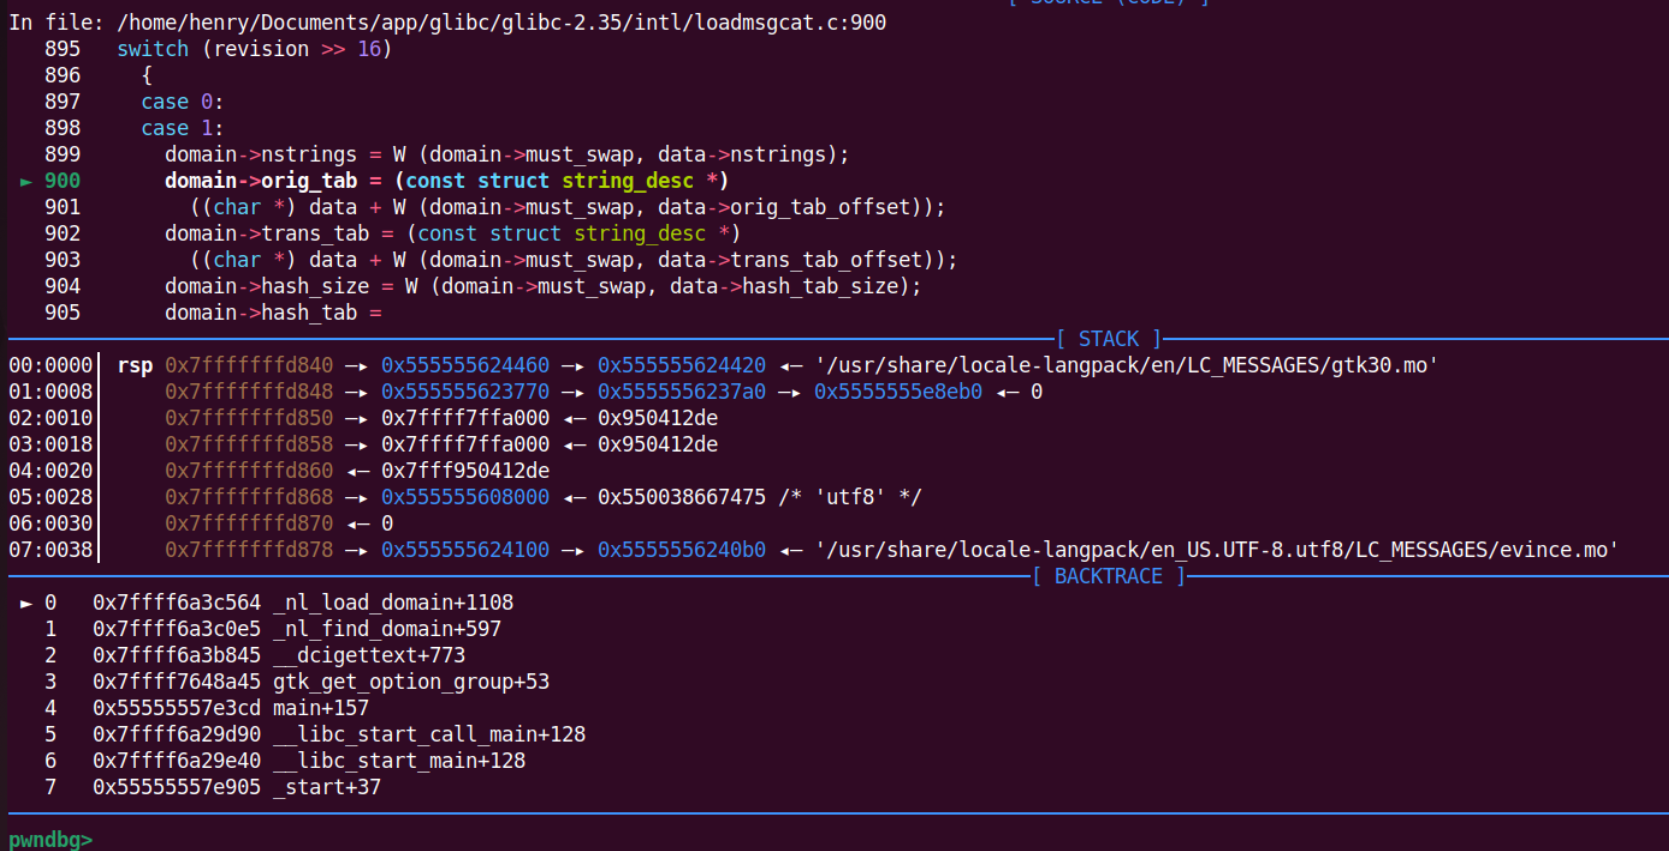Click the gtk30.mo locale path string
This screenshot has height=851, width=1669.
click(x=1127, y=366)
